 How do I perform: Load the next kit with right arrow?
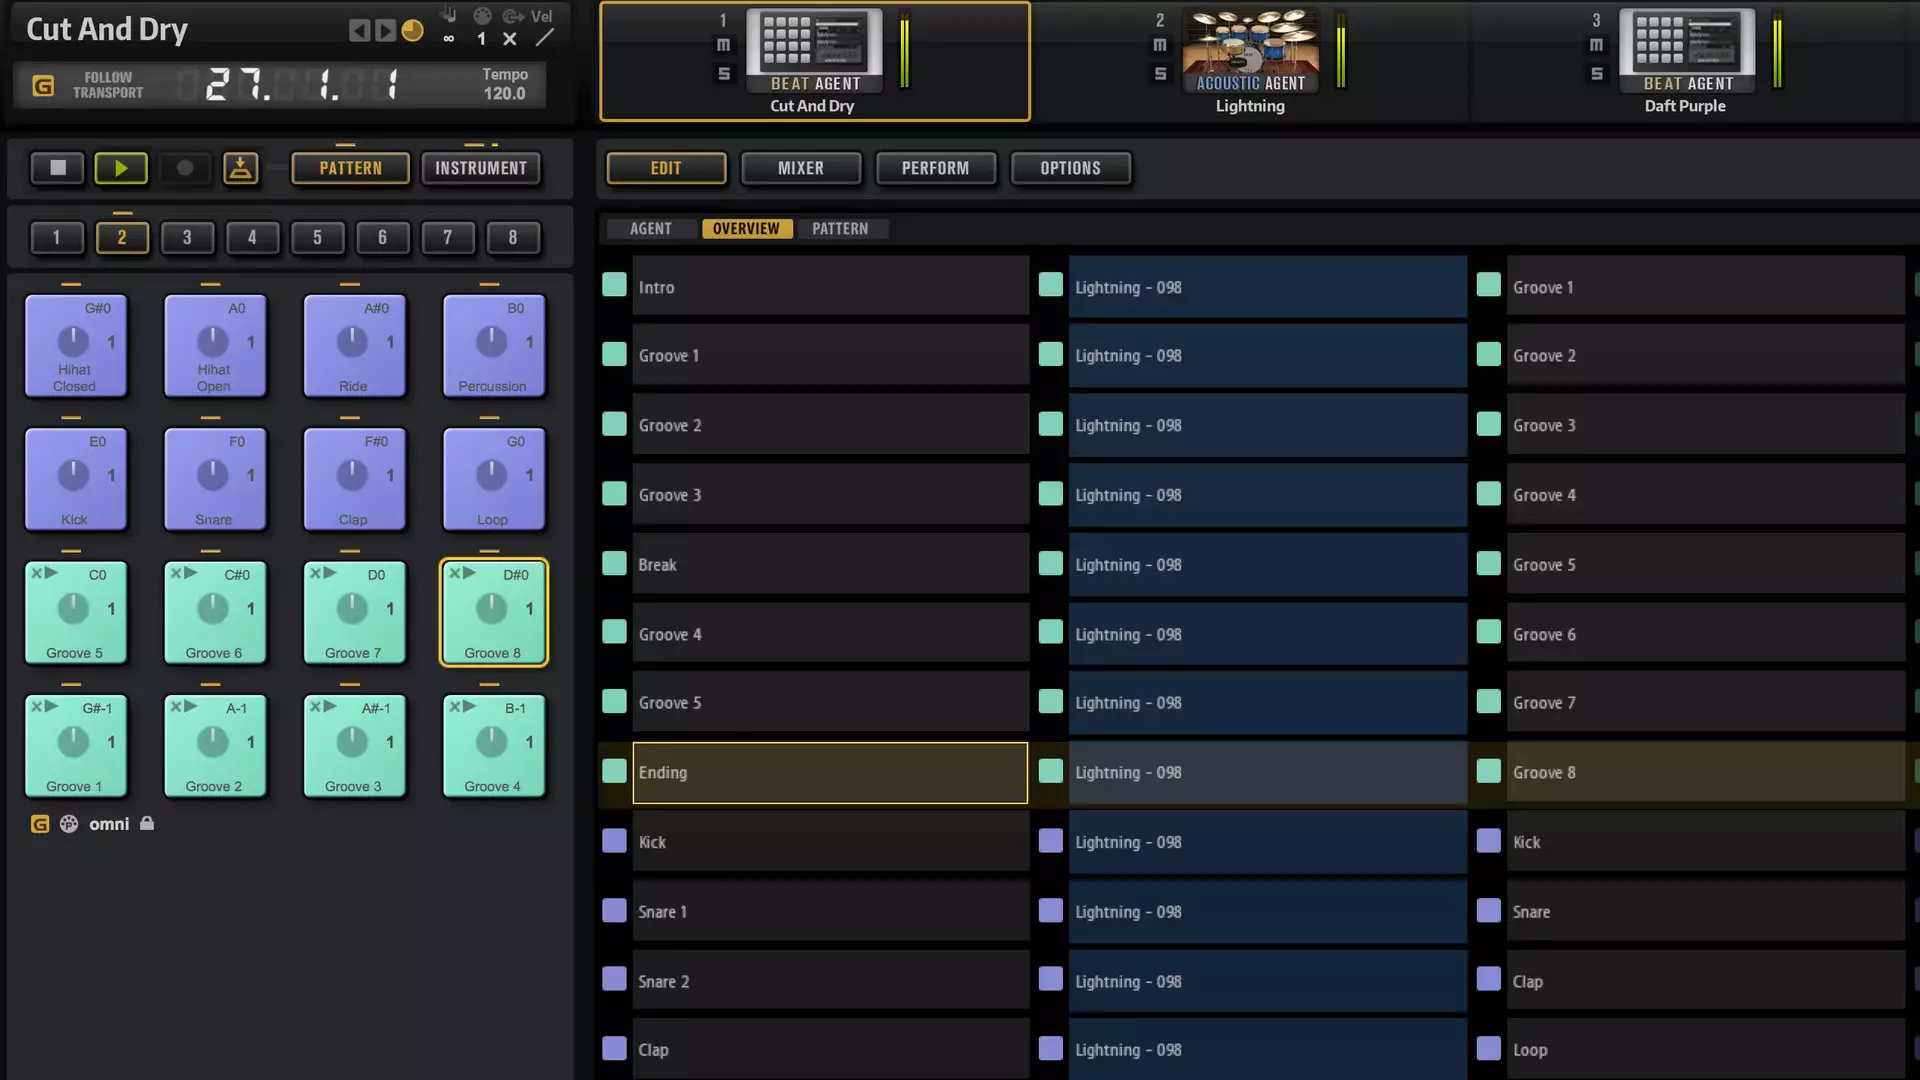(384, 31)
